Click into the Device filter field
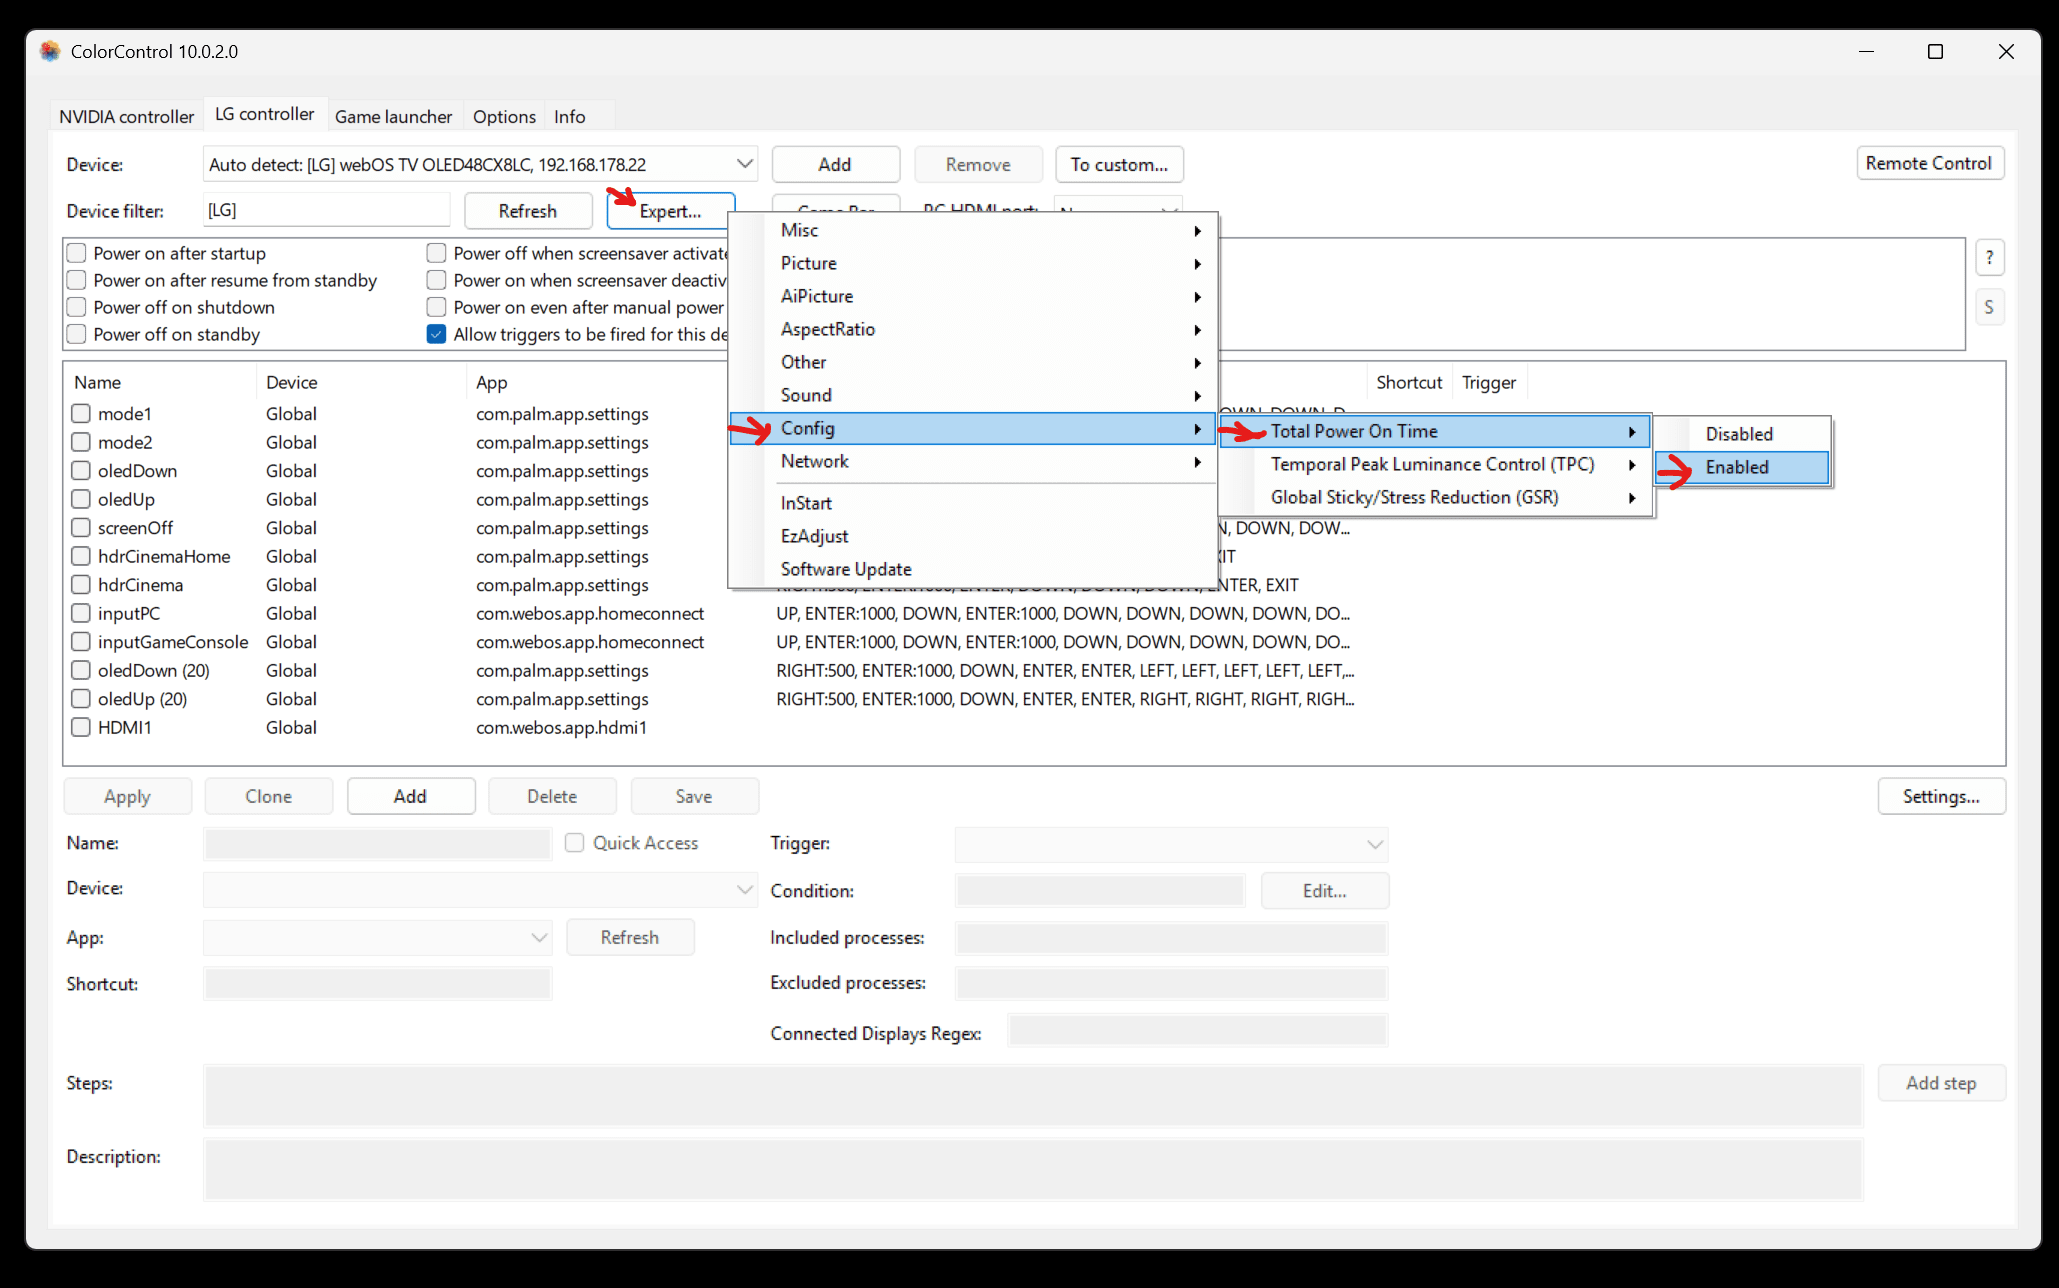 pos(326,210)
